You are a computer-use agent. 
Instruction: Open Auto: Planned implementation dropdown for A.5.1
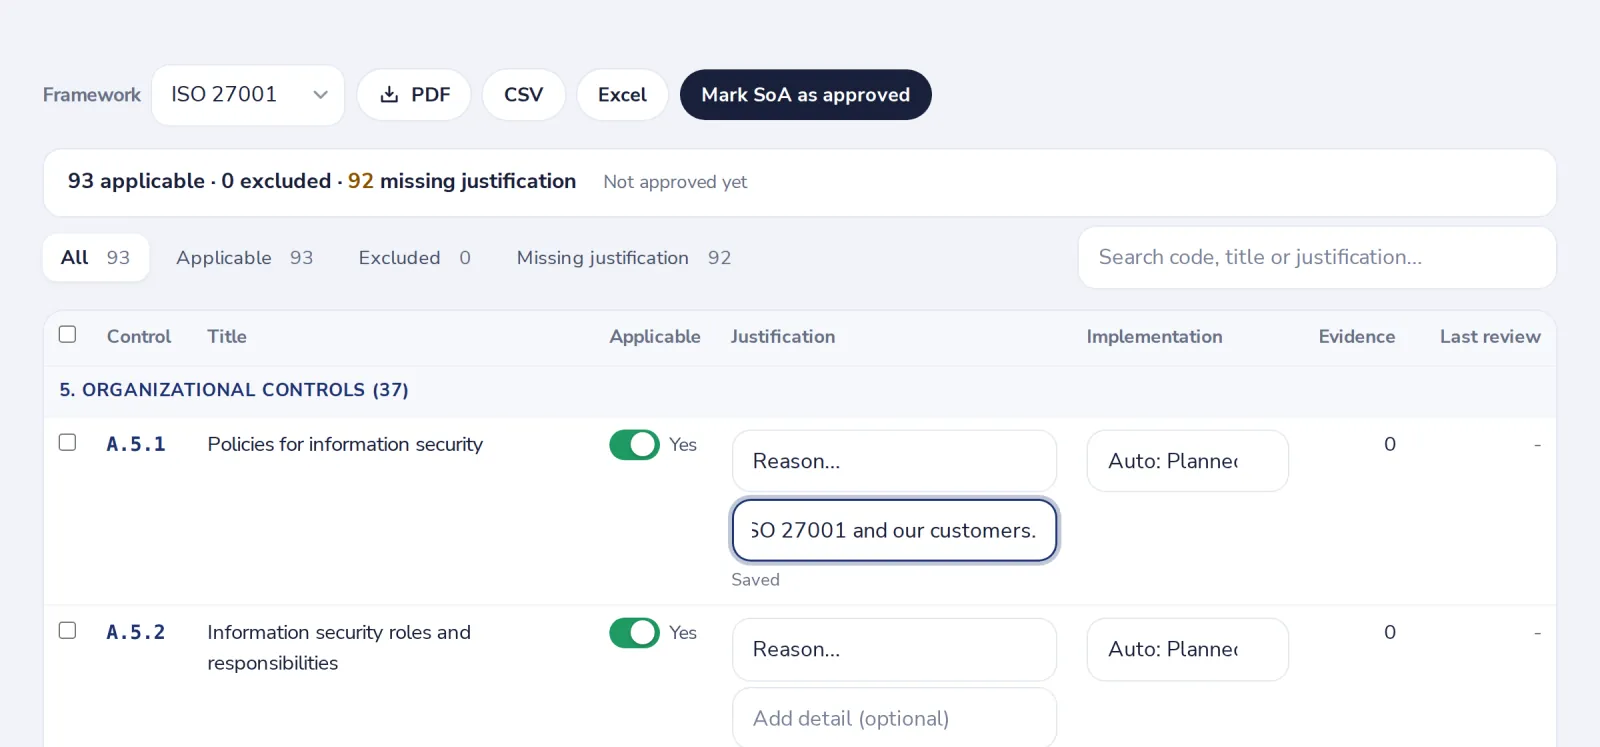tap(1188, 461)
